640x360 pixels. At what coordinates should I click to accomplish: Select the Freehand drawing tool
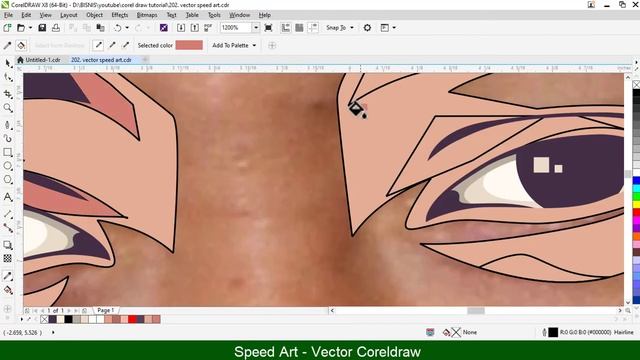point(8,124)
